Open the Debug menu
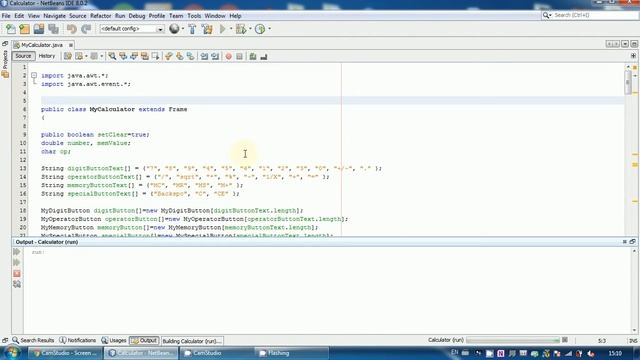The height and width of the screenshot is (360, 640). pyautogui.click(x=137, y=16)
